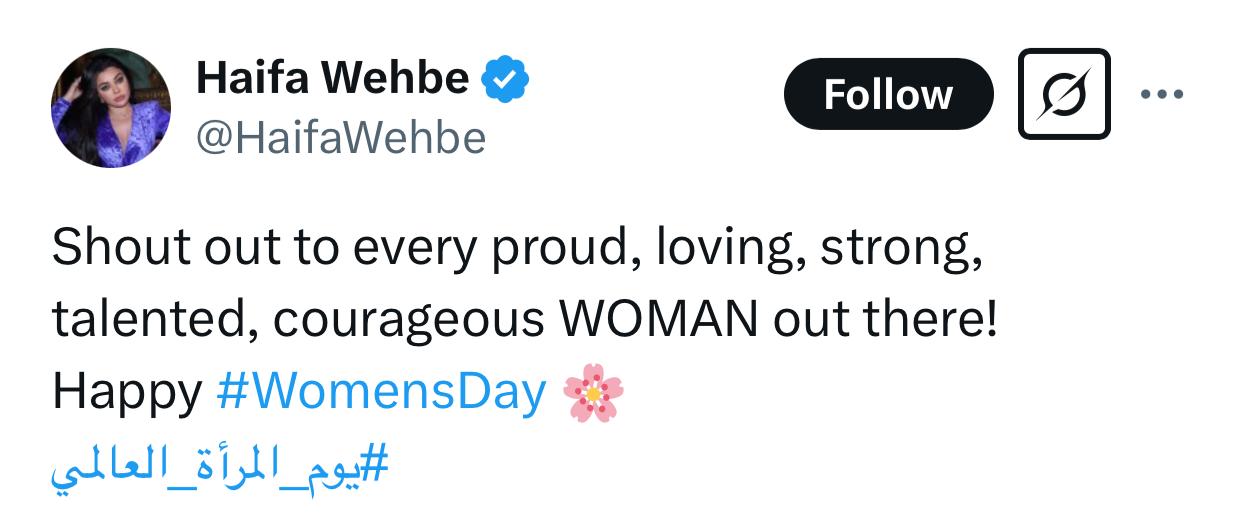Open the Arabic Women's Day hashtag
The image size is (1242, 525).
click(x=219, y=464)
